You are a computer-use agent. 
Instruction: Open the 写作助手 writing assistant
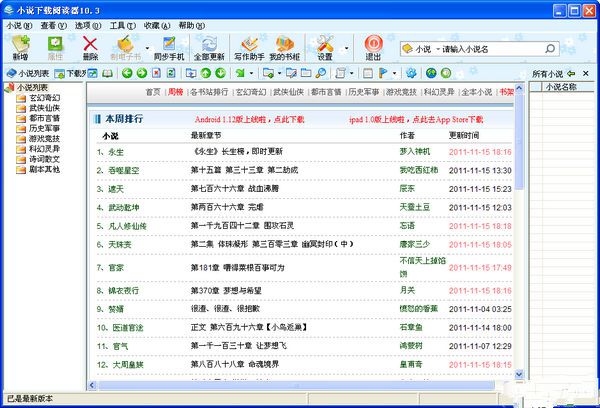pos(249,46)
